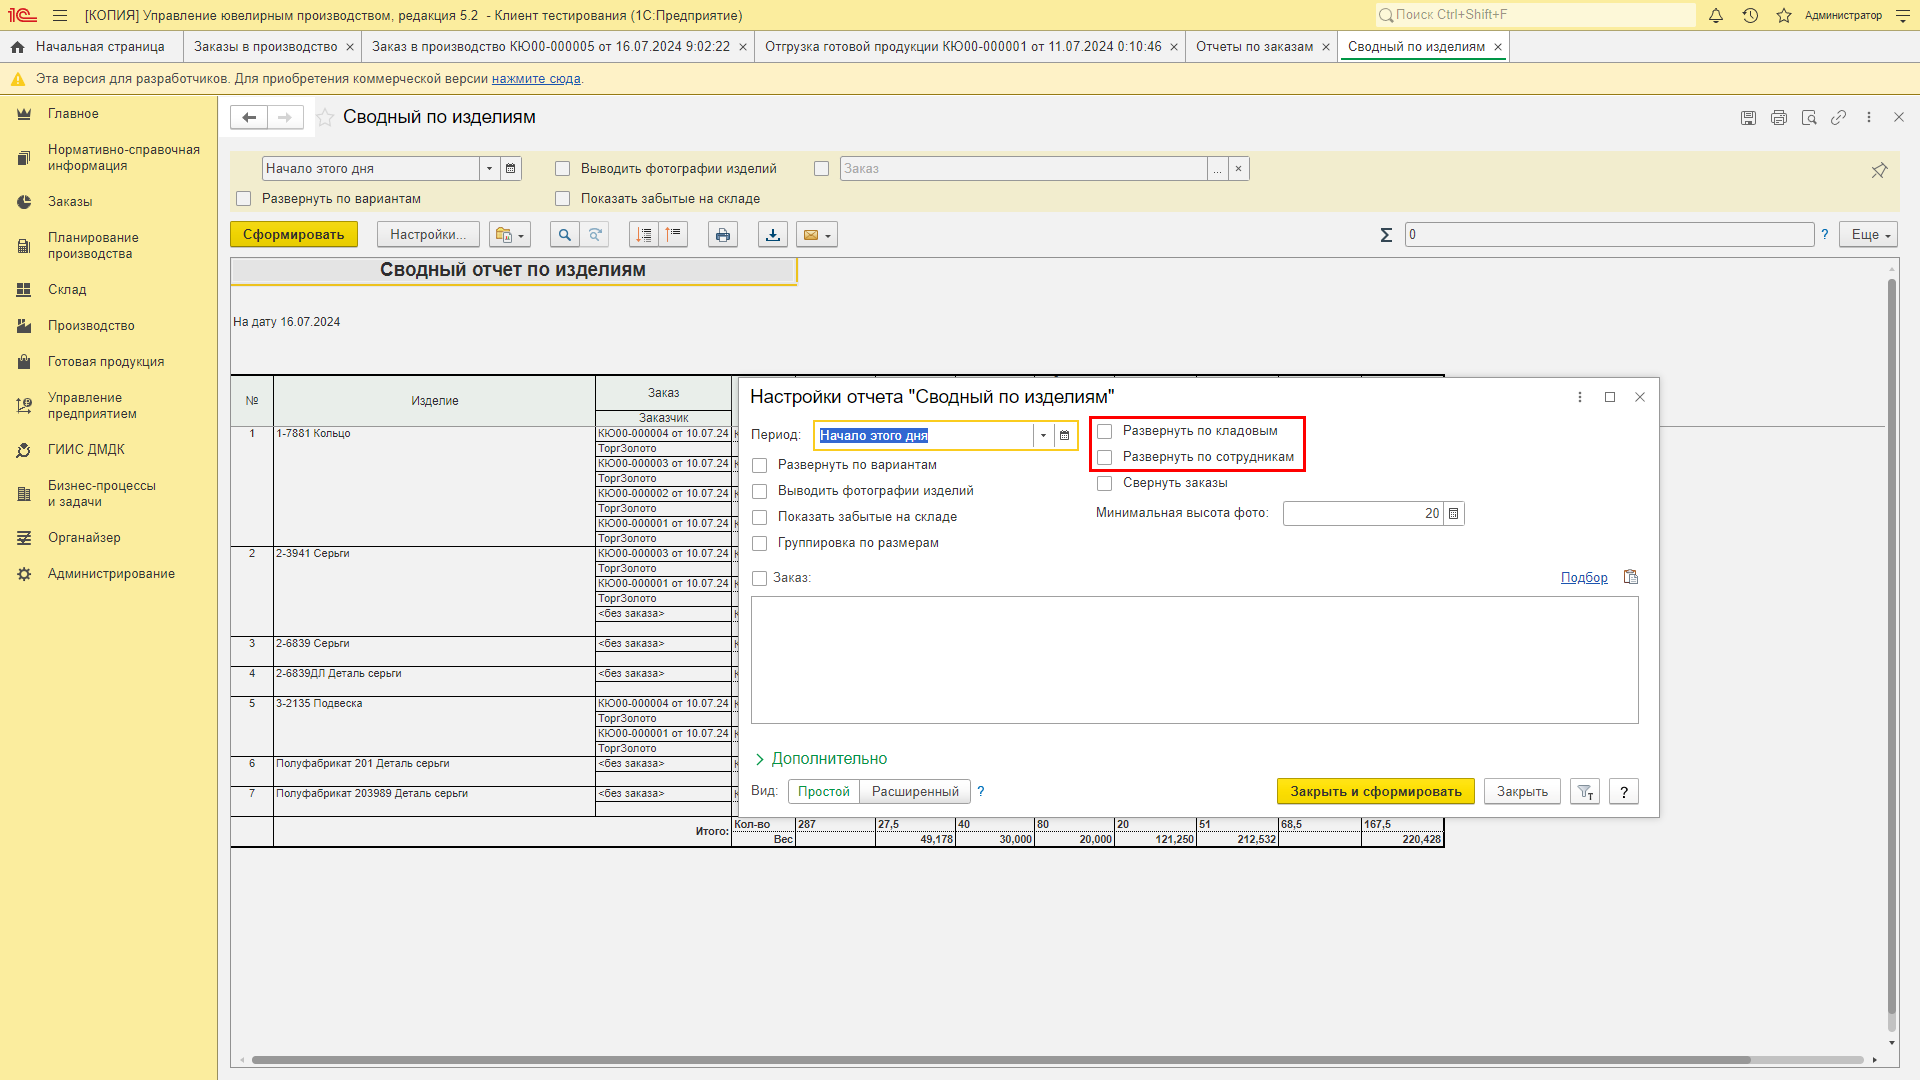Click the global search field
This screenshot has width=1920, height=1080.
(1535, 15)
